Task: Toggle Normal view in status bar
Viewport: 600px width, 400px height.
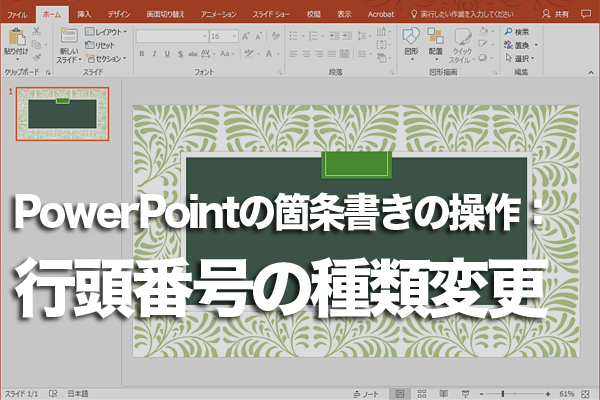Action: tap(400, 394)
